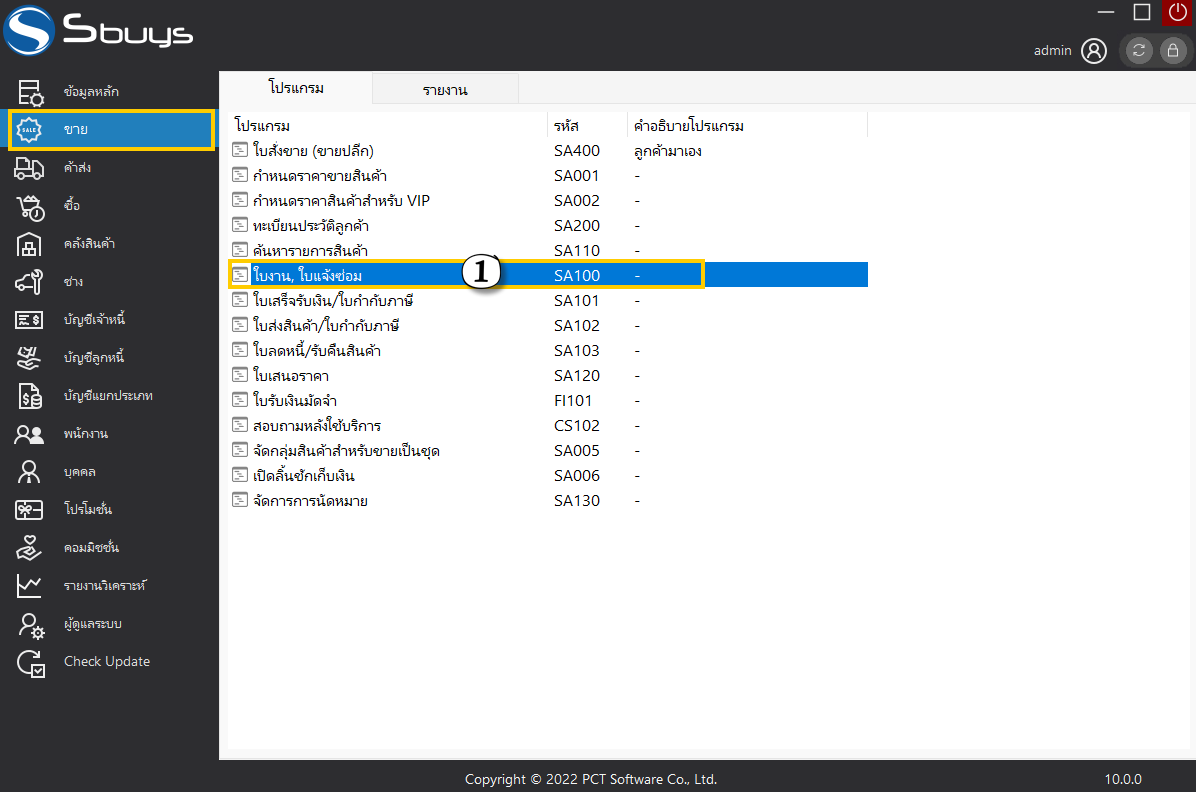Open ช่าง technician icon
The image size is (1196, 792).
point(29,282)
